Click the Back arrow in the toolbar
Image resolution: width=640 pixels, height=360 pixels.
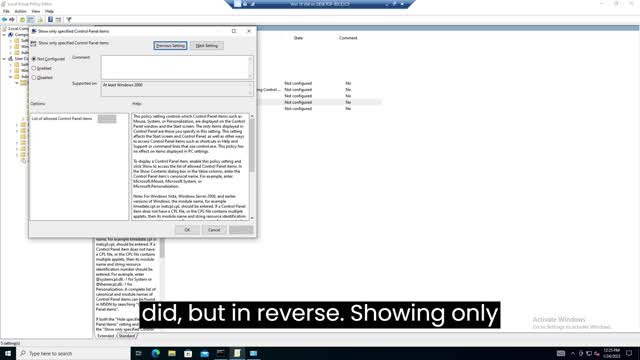click(x=4, y=20)
